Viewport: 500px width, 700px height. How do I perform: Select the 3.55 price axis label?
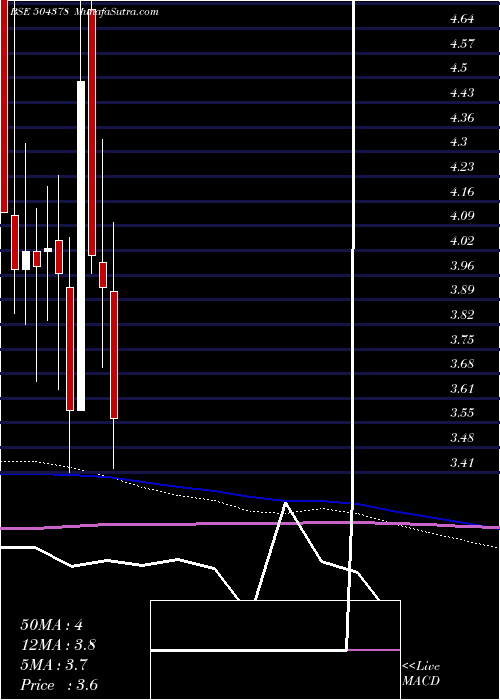pyautogui.click(x=462, y=412)
